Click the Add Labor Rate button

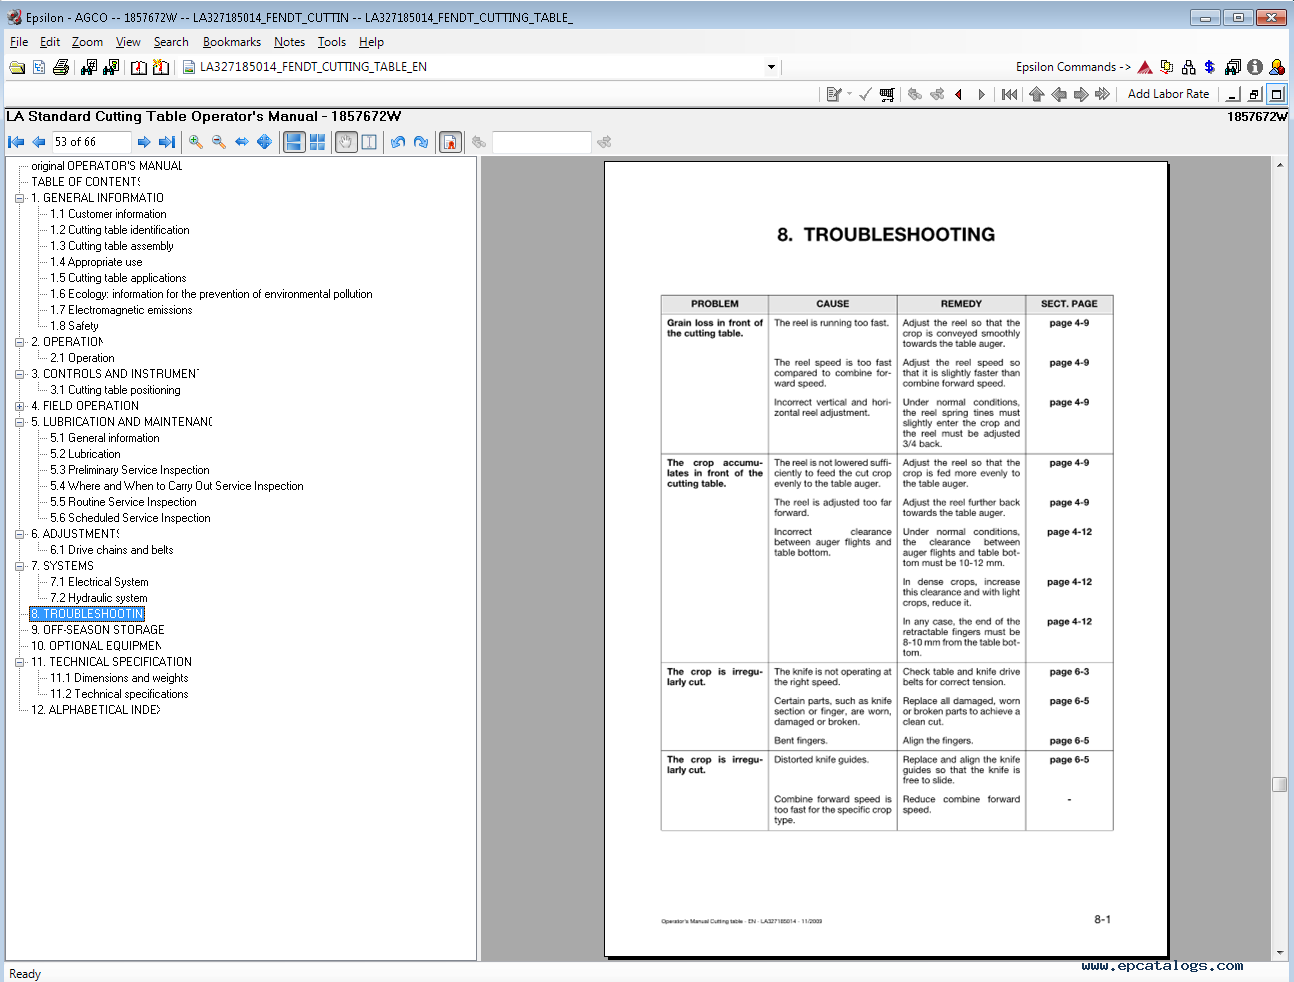click(x=1168, y=94)
